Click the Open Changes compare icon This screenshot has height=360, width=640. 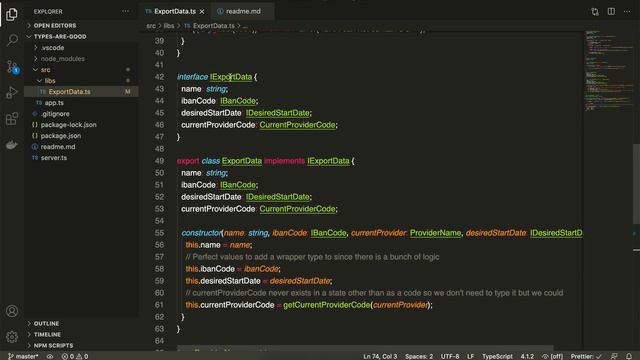point(595,11)
